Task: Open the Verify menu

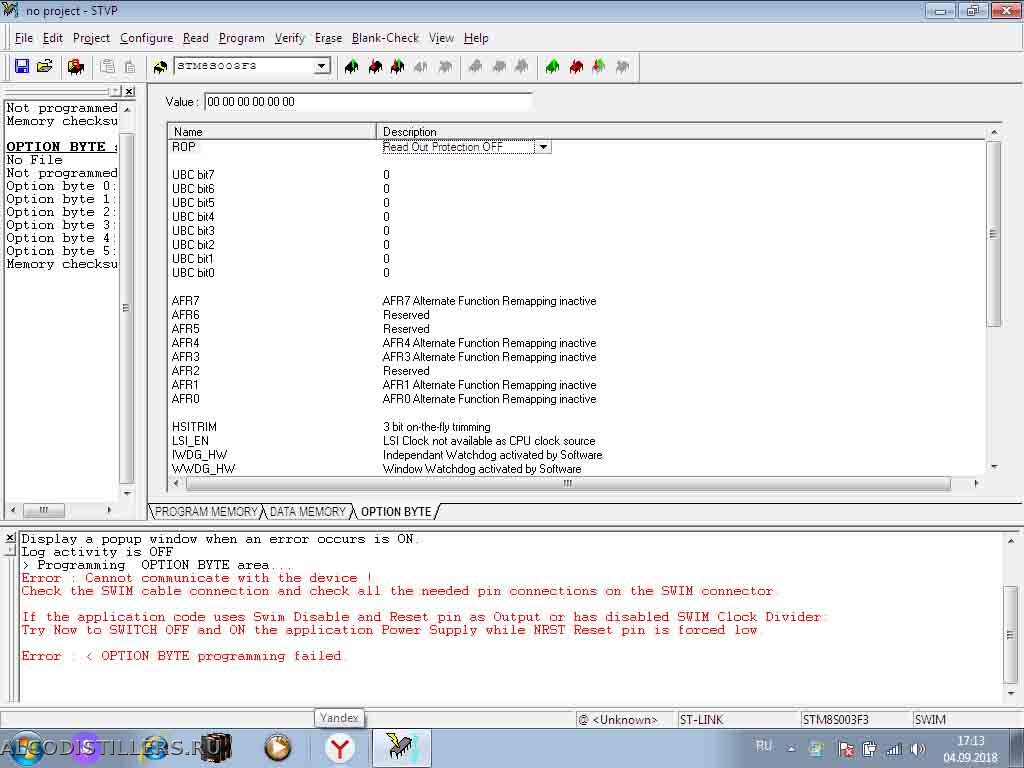Action: 289,38
